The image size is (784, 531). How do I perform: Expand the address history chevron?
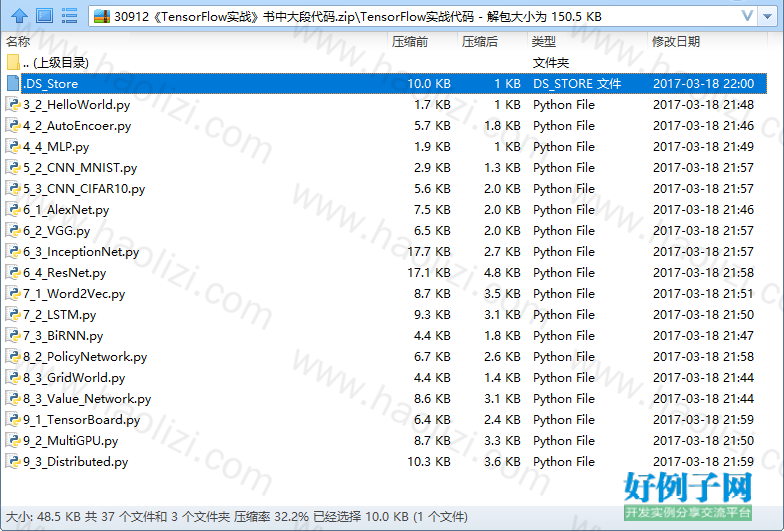point(748,16)
